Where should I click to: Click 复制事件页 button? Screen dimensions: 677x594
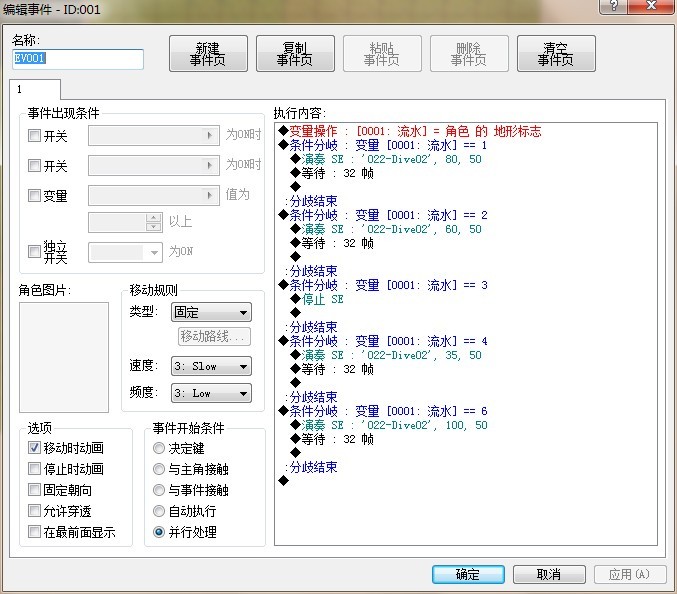pos(295,54)
